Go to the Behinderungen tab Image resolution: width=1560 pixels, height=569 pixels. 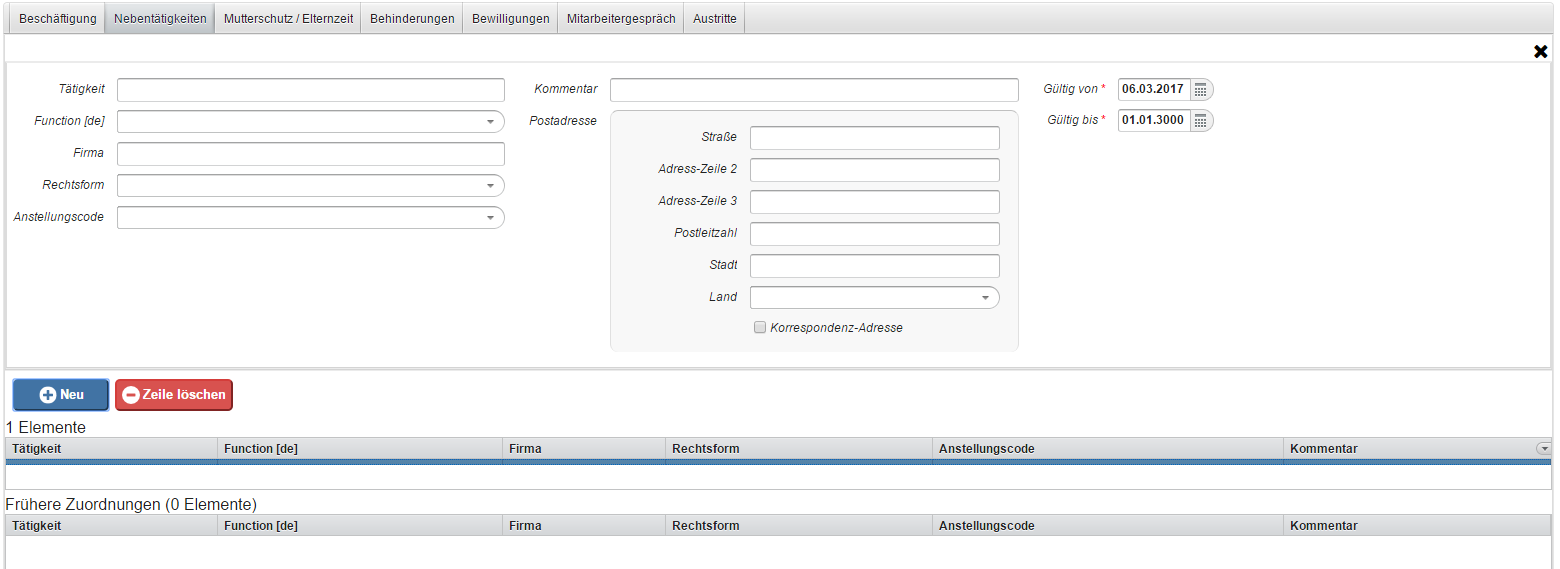click(x=412, y=19)
